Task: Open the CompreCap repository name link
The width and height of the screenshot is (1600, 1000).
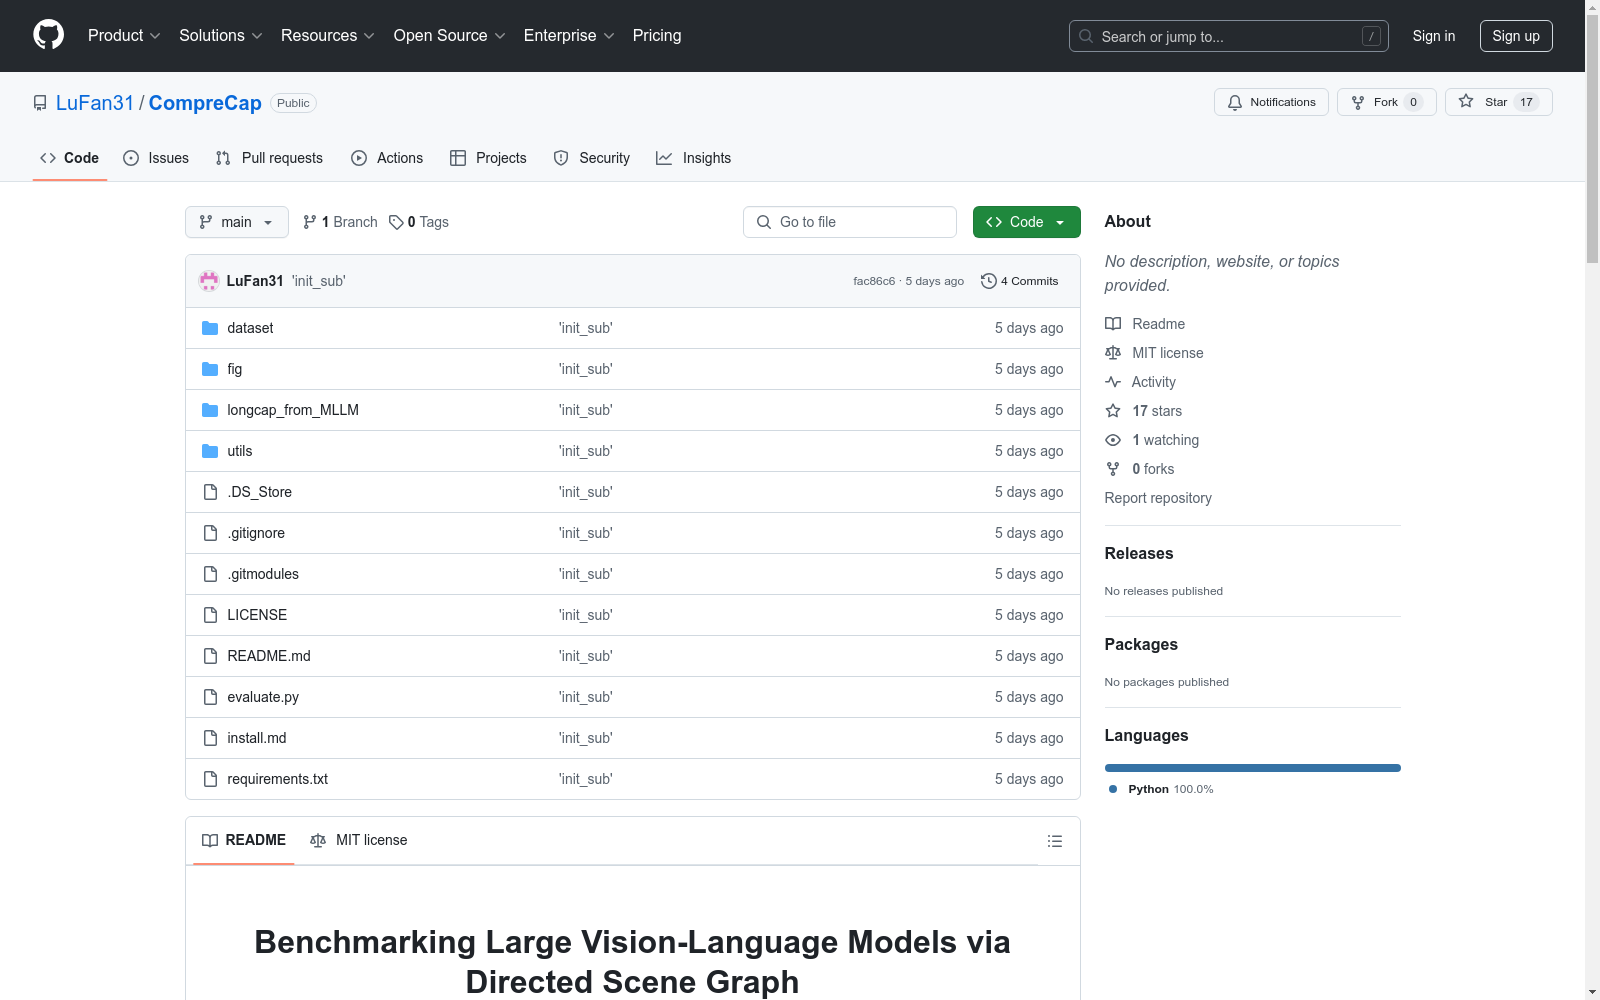Action: 205,103
